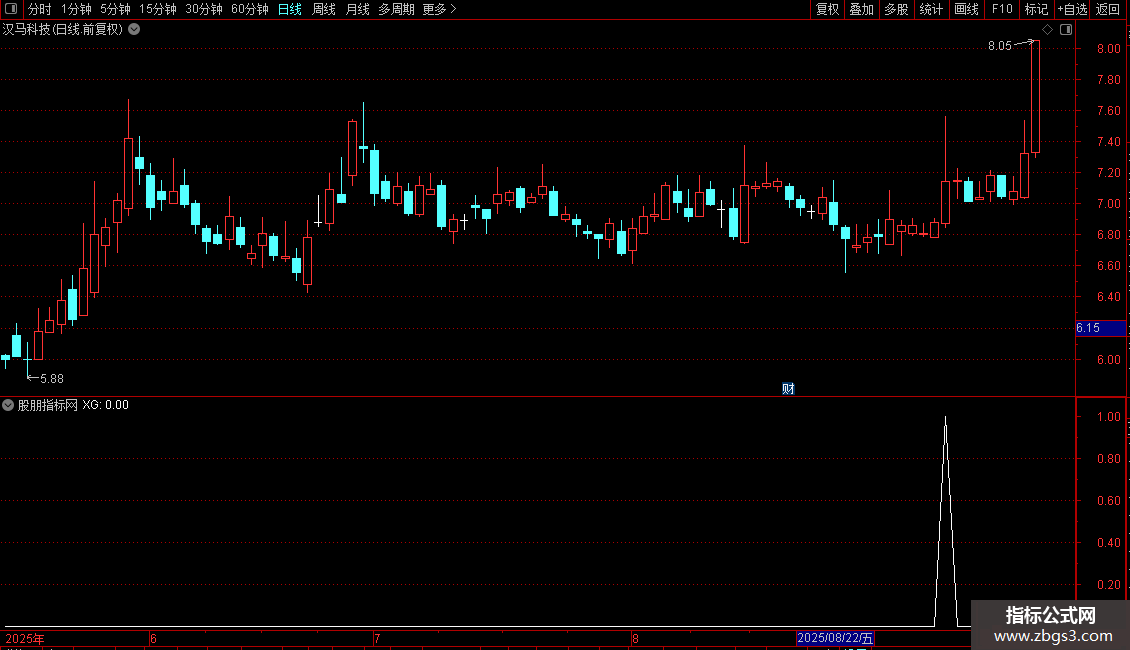This screenshot has height=650, width=1130.
Task: Click the 财 financial marker on chart
Action: (x=788, y=389)
